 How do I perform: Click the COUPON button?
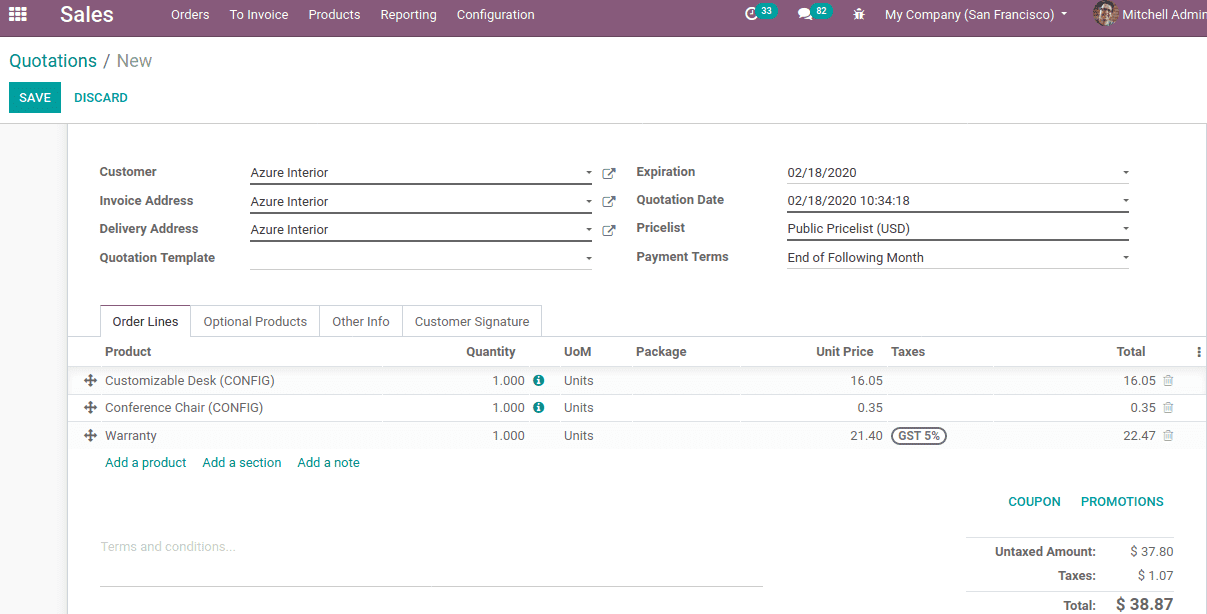1034,502
